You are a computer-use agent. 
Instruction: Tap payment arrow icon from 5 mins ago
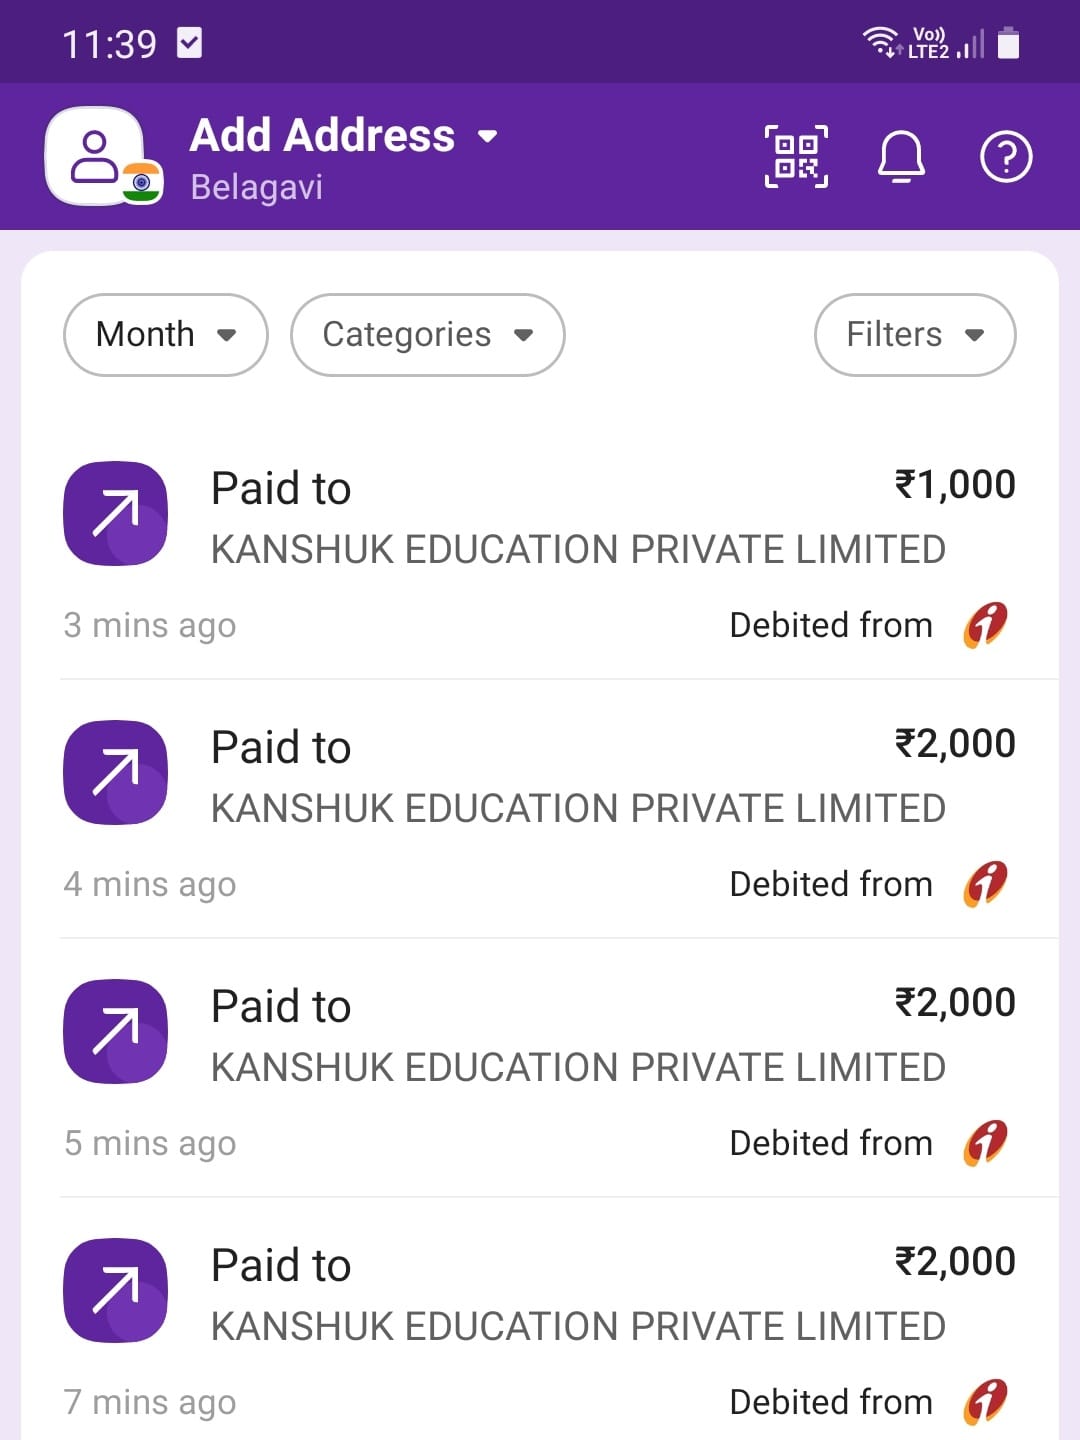point(115,1032)
